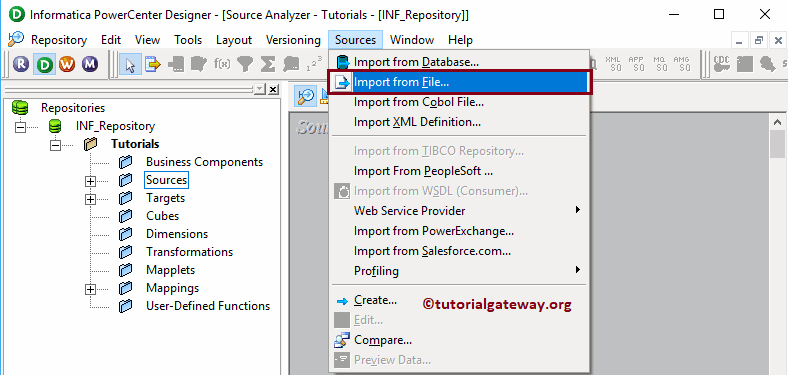Screen dimensions: 788x375
Task: Open the Window menu
Action: (x=412, y=40)
